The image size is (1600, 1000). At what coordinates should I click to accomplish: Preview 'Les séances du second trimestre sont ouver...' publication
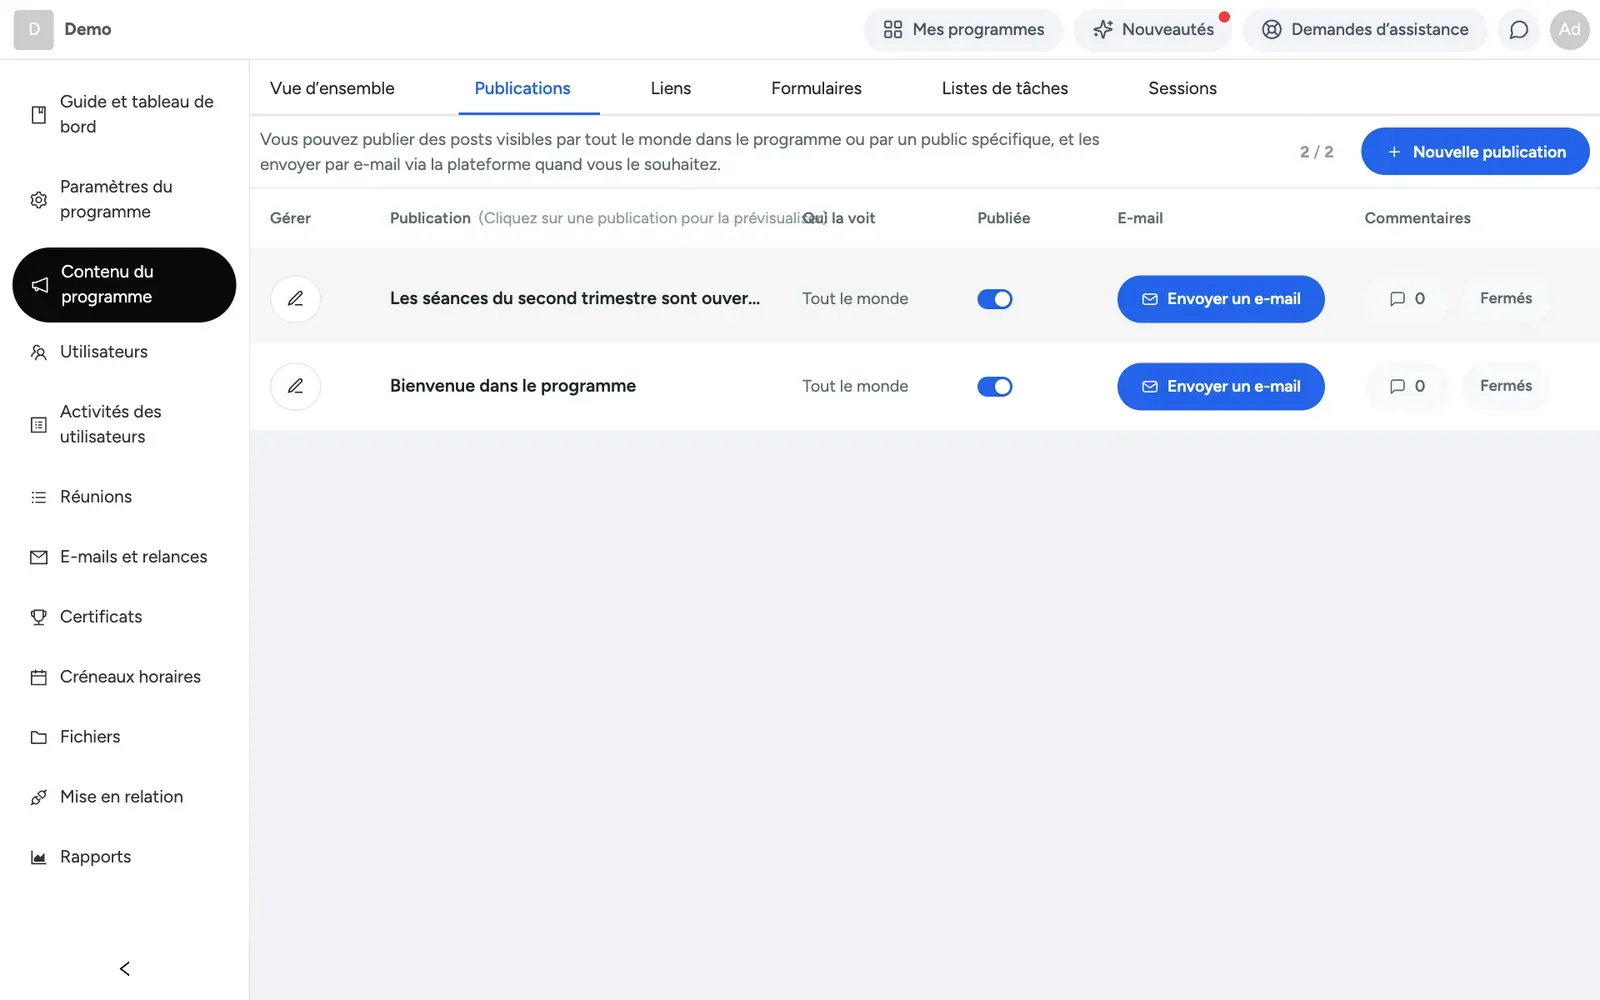point(575,299)
